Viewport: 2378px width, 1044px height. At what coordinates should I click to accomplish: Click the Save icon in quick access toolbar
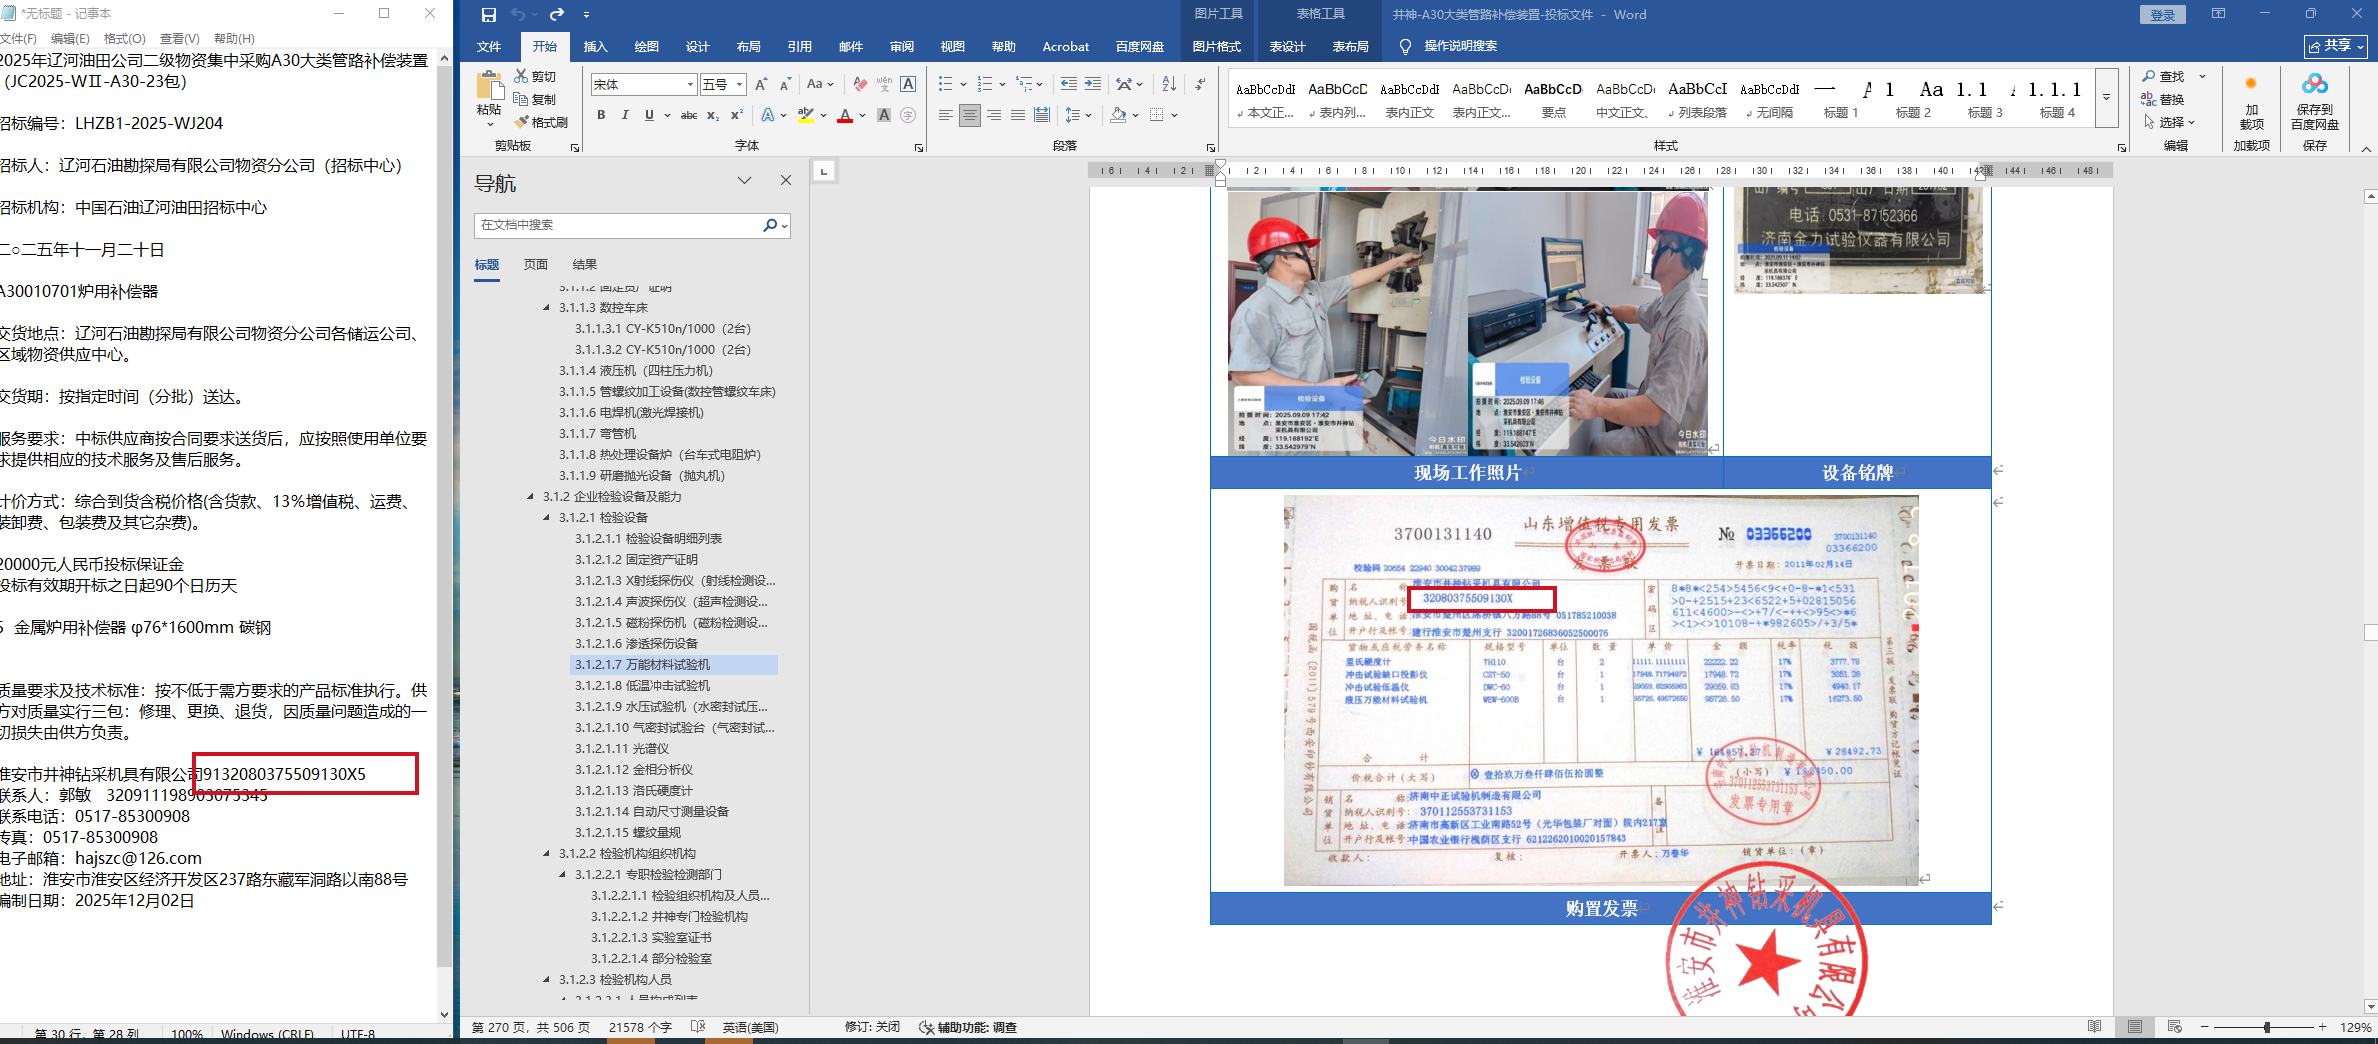click(488, 14)
